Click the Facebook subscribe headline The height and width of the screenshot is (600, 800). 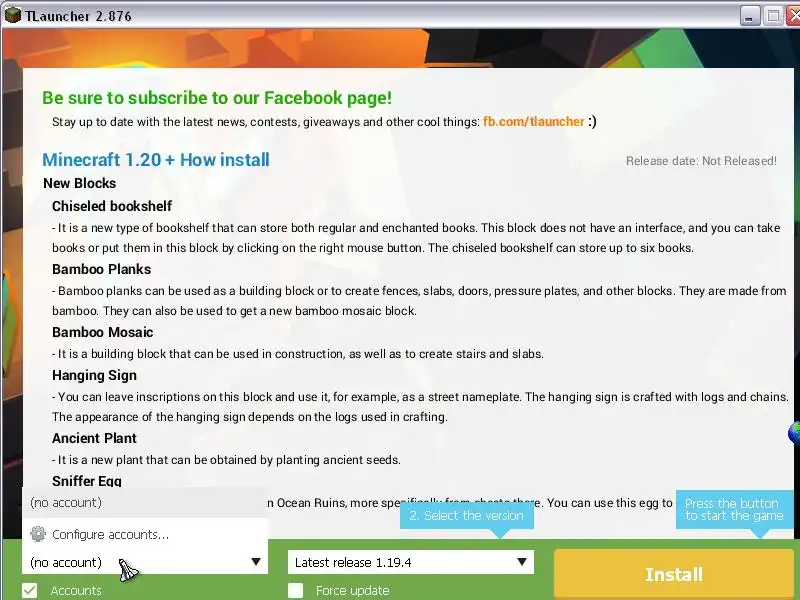(x=217, y=97)
